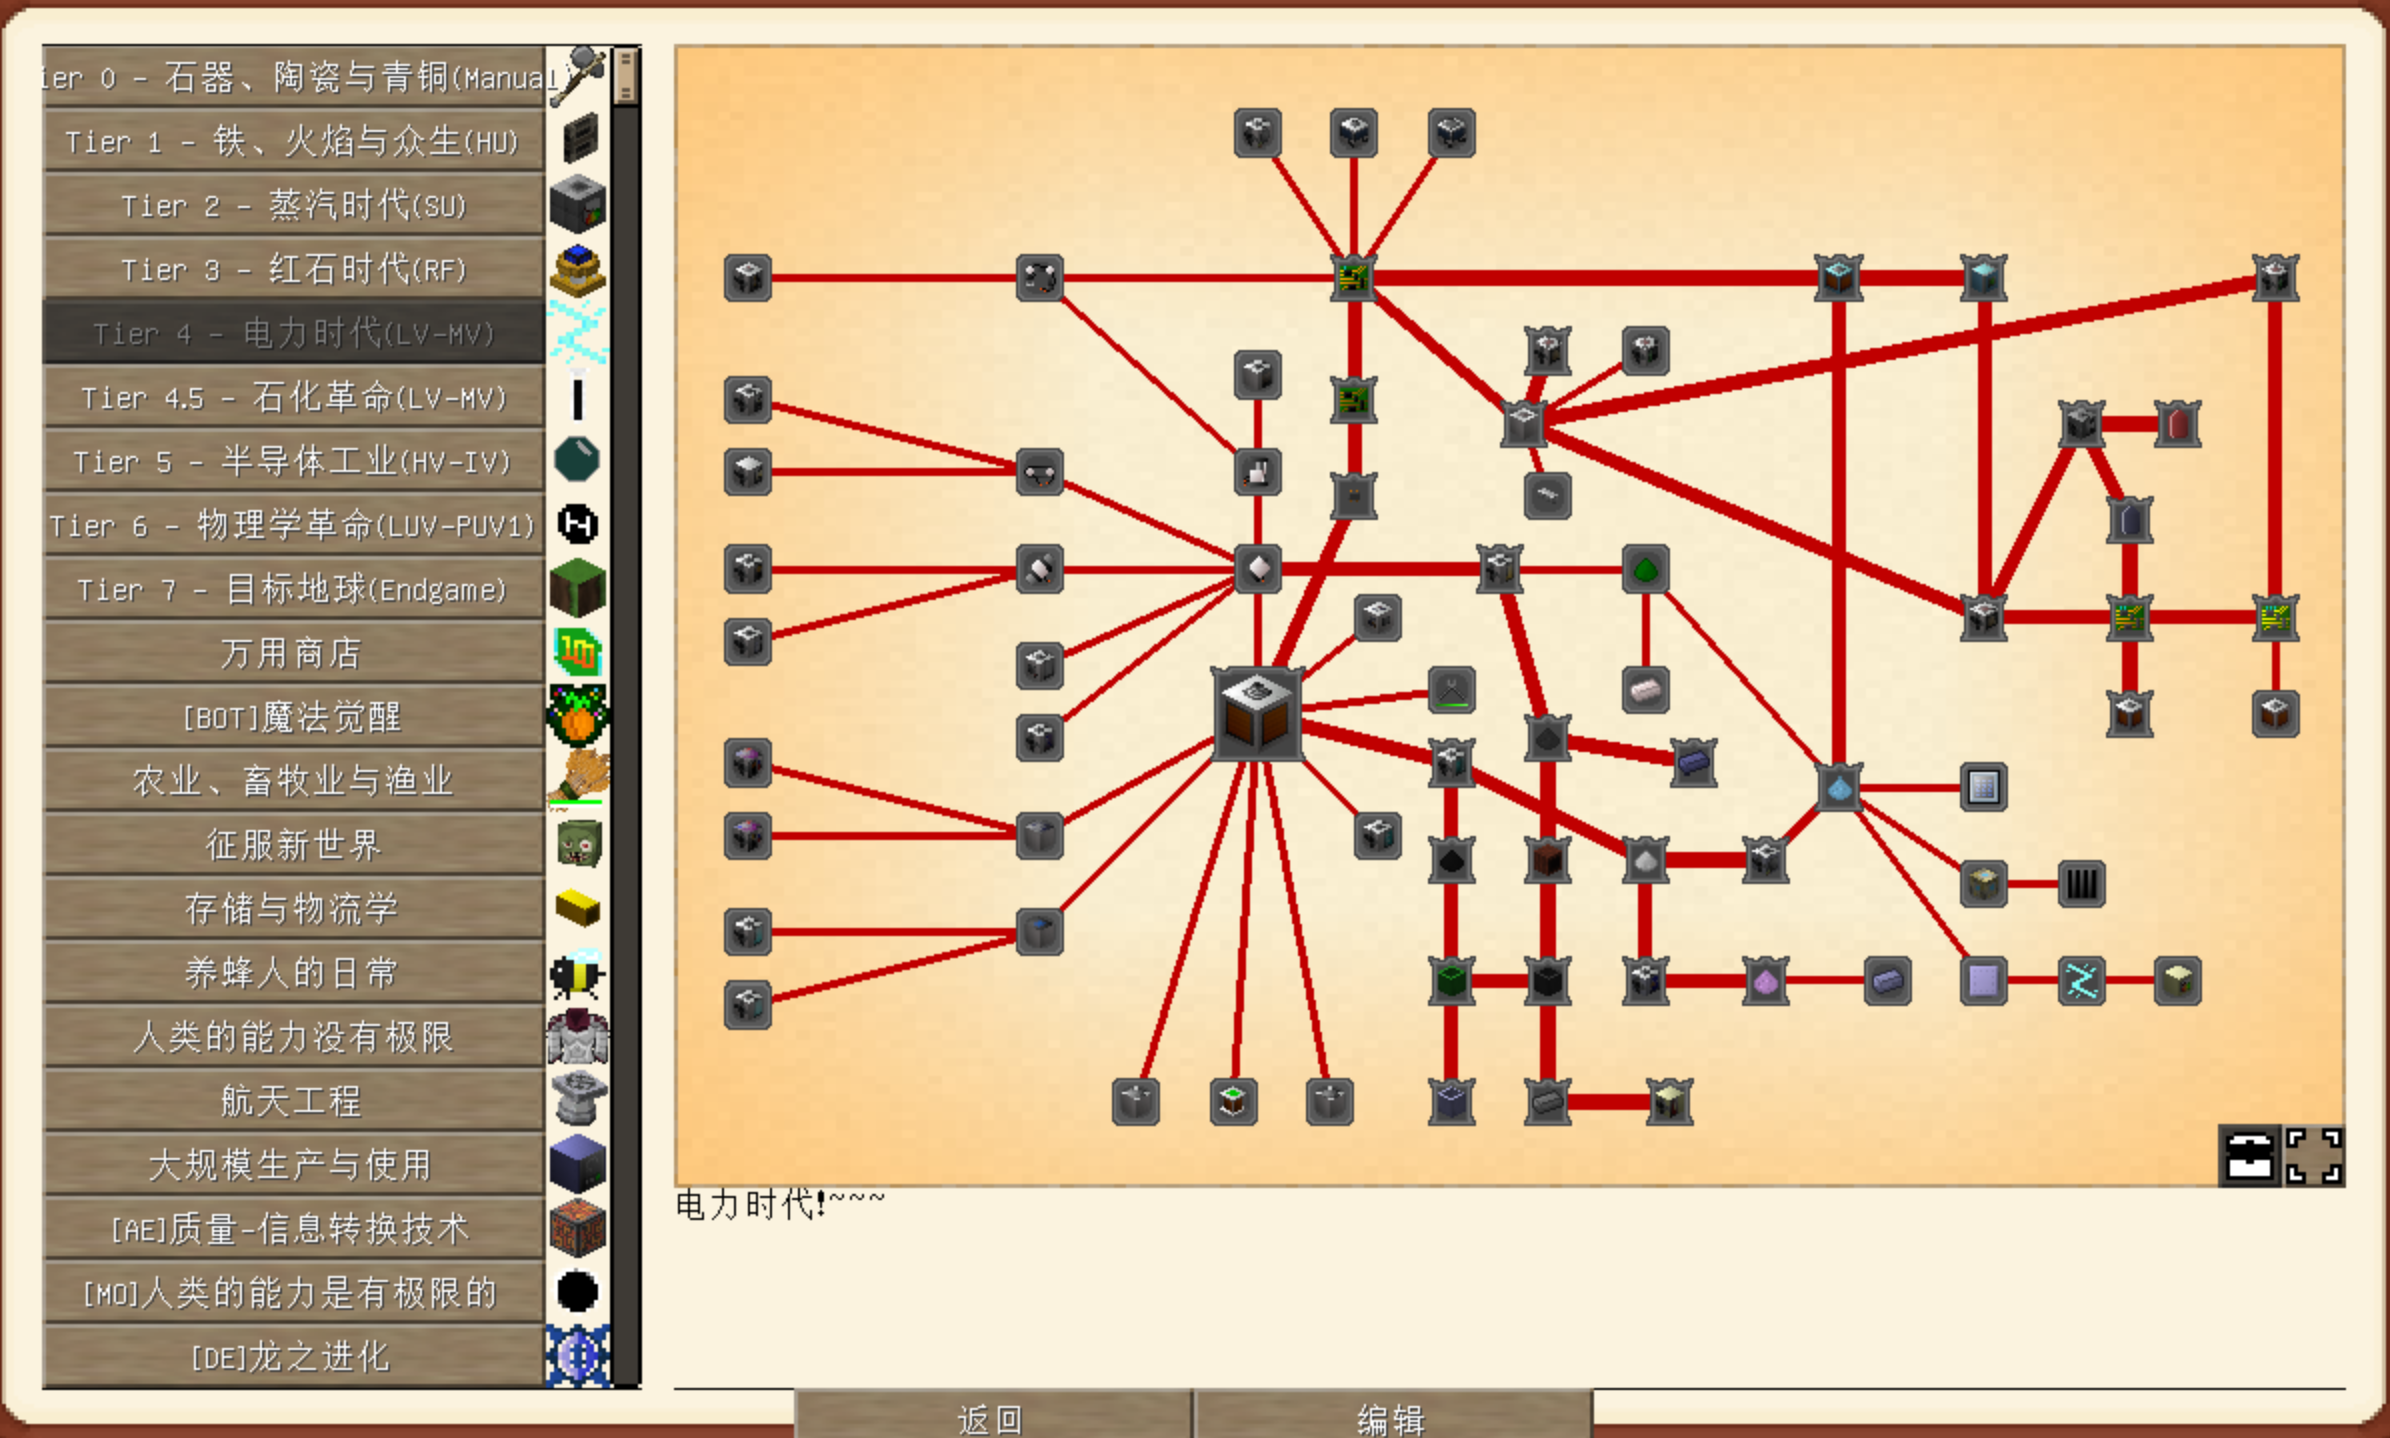Open the cyan lightning bolt quest
This screenshot has width=2390, height=1438.
click(x=2081, y=981)
